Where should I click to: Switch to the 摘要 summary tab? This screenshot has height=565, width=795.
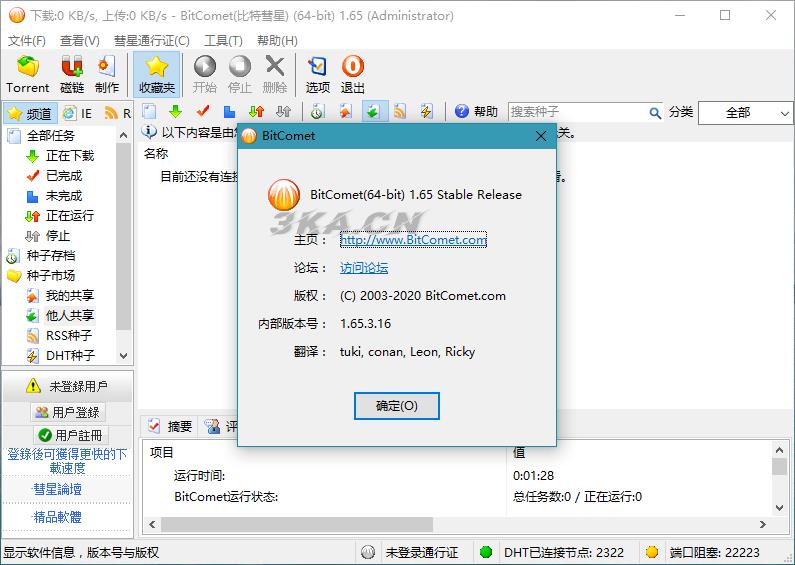172,426
